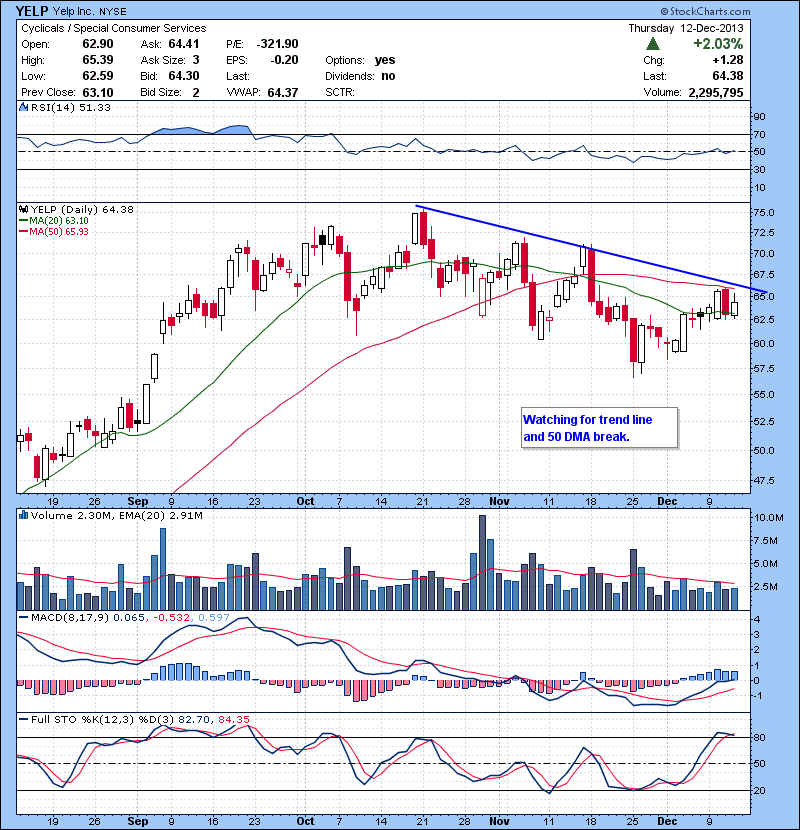Click the Last 64.38 price value
This screenshot has height=830, width=800.
pyautogui.click(x=727, y=76)
